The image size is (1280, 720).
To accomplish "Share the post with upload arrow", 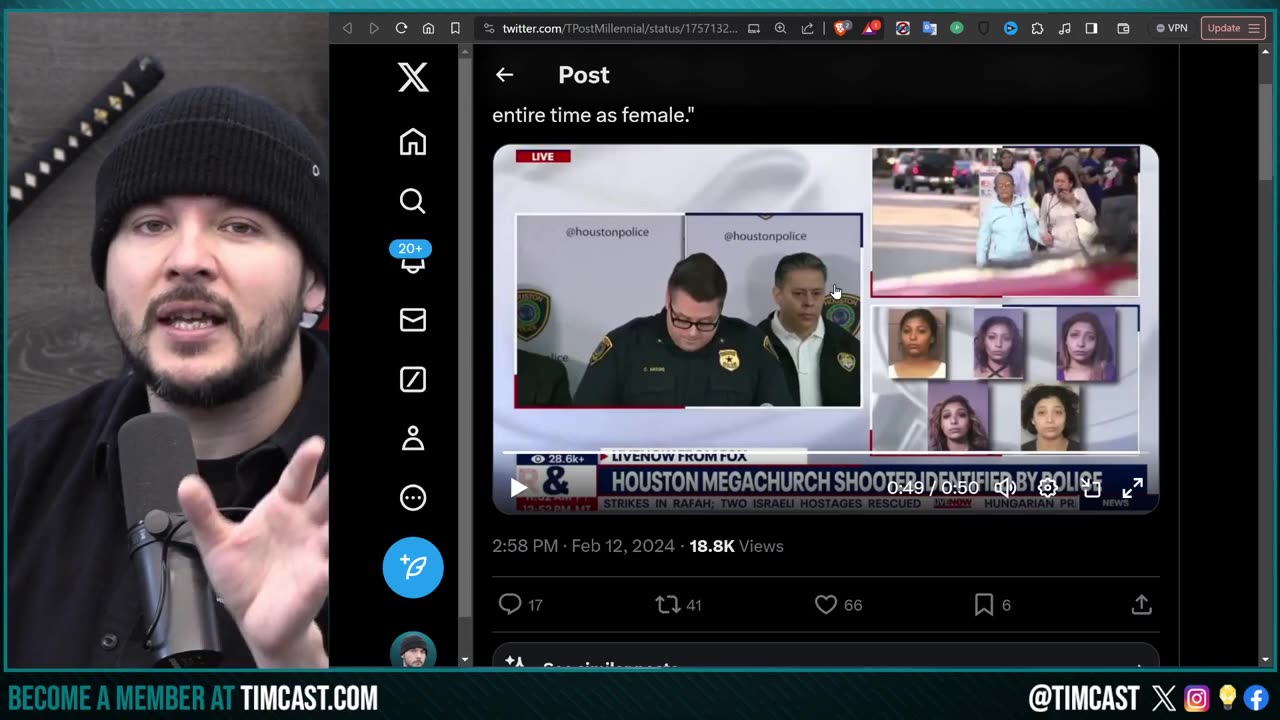I will click(1141, 605).
